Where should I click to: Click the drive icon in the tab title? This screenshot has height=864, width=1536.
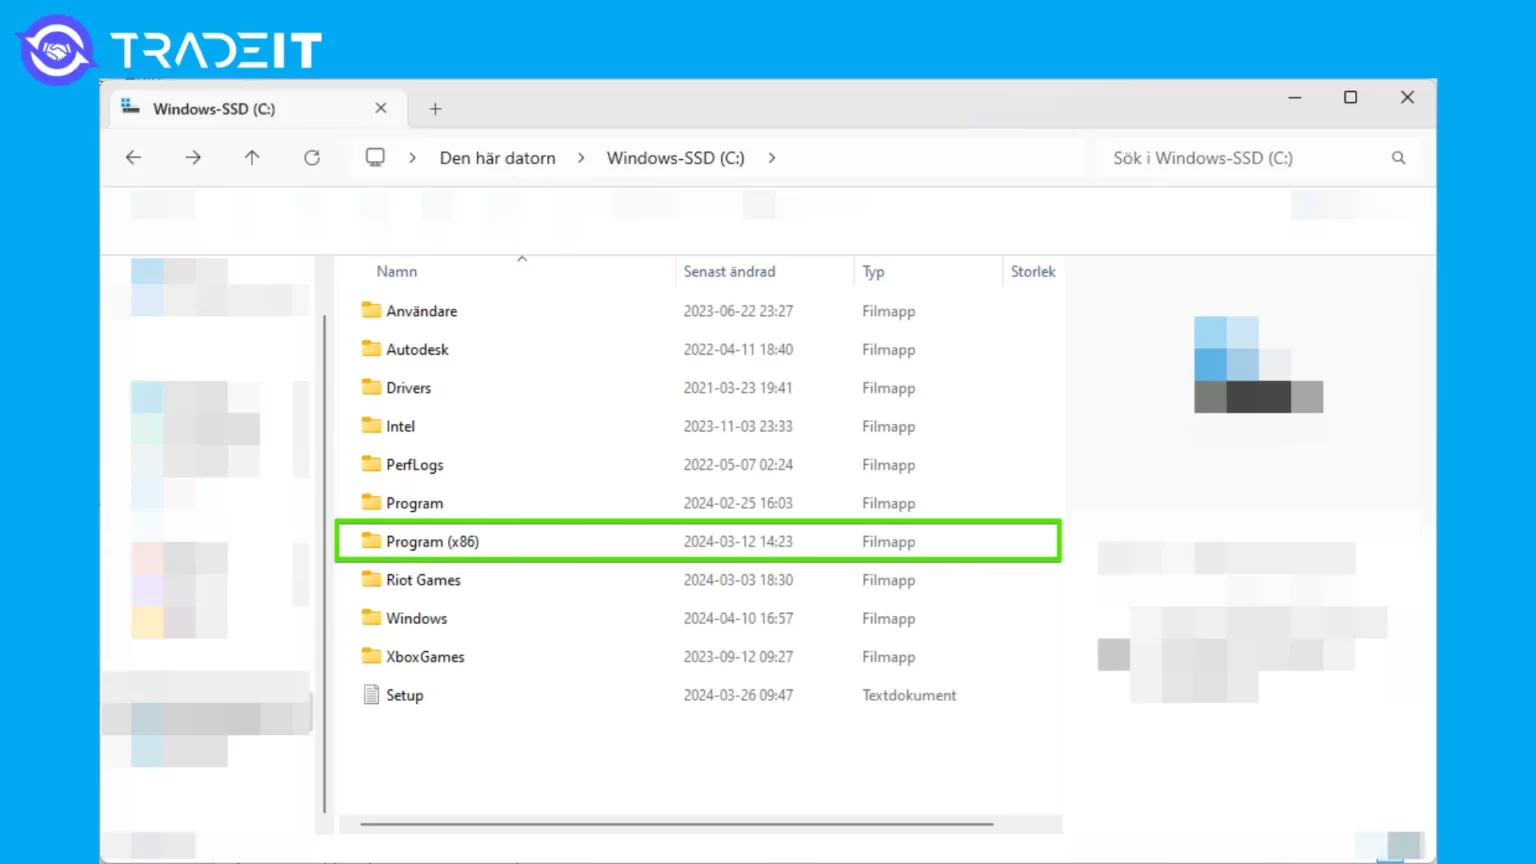130,107
